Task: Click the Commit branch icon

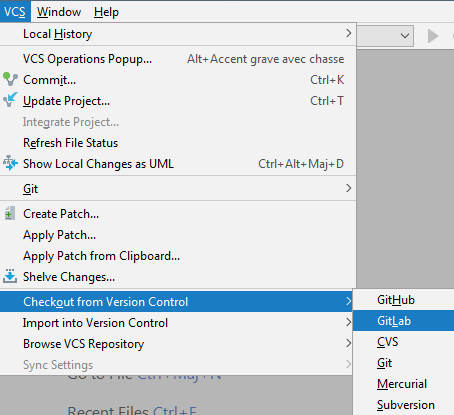Action: tap(10, 79)
